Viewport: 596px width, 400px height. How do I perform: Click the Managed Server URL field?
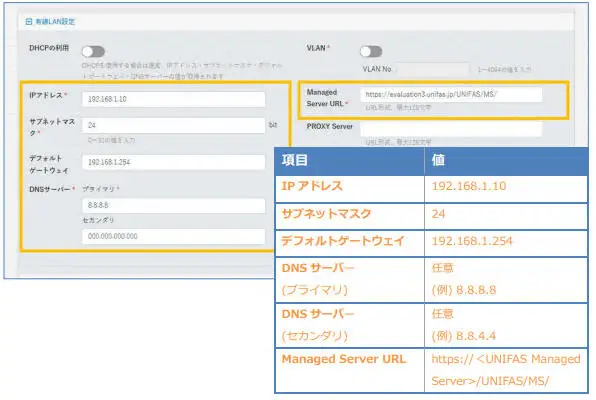[451, 94]
